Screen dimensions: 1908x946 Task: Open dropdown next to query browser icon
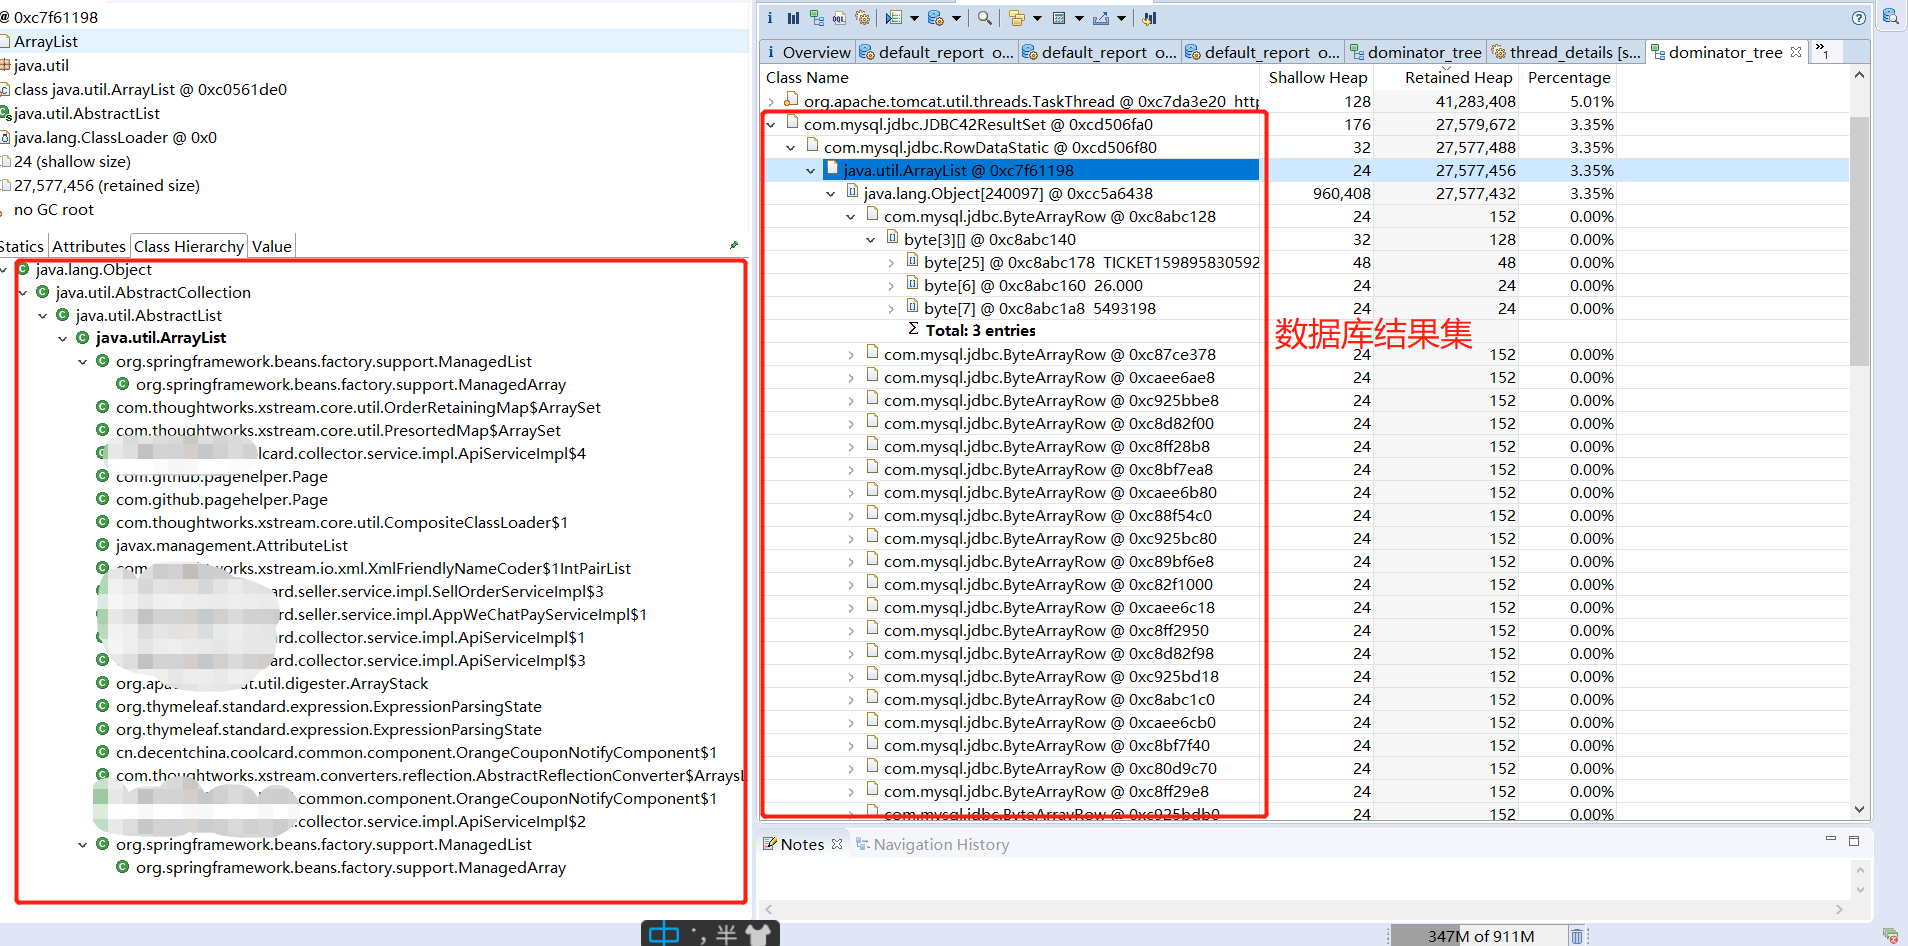pyautogui.click(x=956, y=19)
